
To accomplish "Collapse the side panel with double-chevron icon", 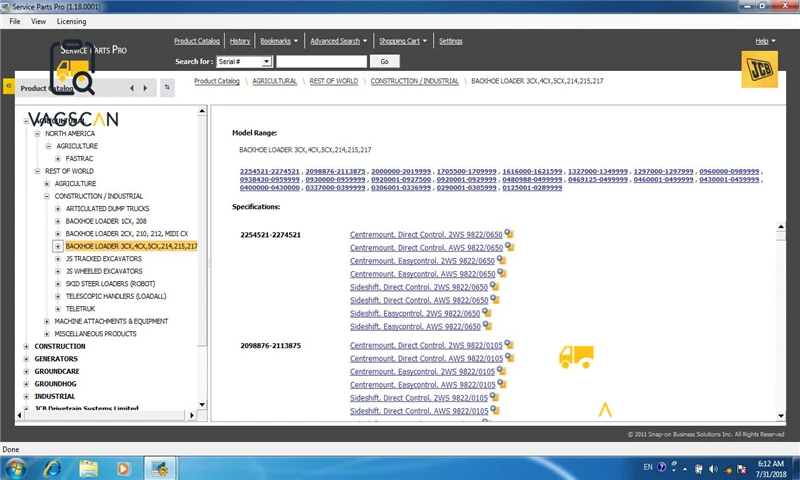I will [9, 86].
